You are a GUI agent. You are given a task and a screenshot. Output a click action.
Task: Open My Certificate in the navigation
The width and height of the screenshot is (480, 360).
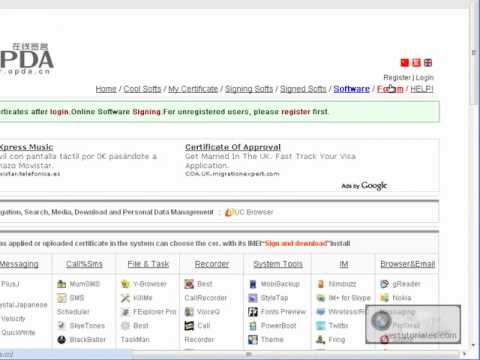[x=193, y=89]
